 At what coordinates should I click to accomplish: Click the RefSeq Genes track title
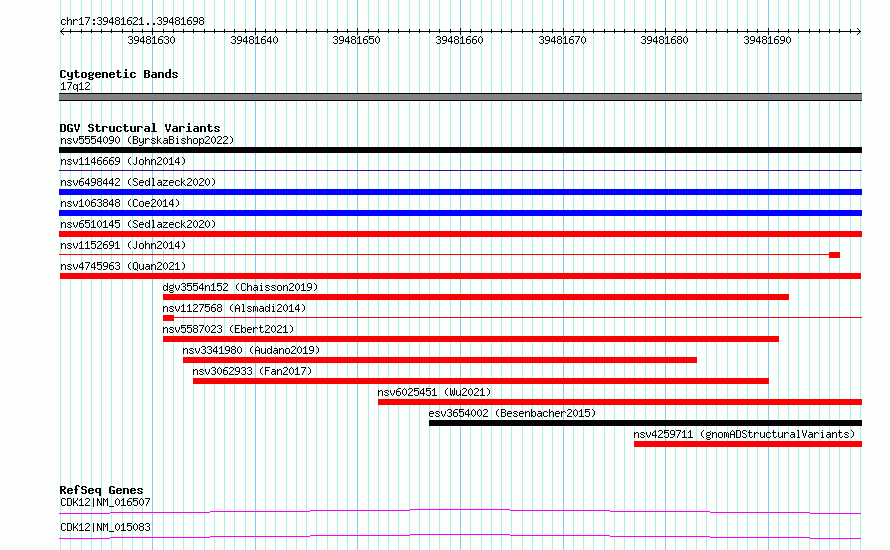[101, 490]
